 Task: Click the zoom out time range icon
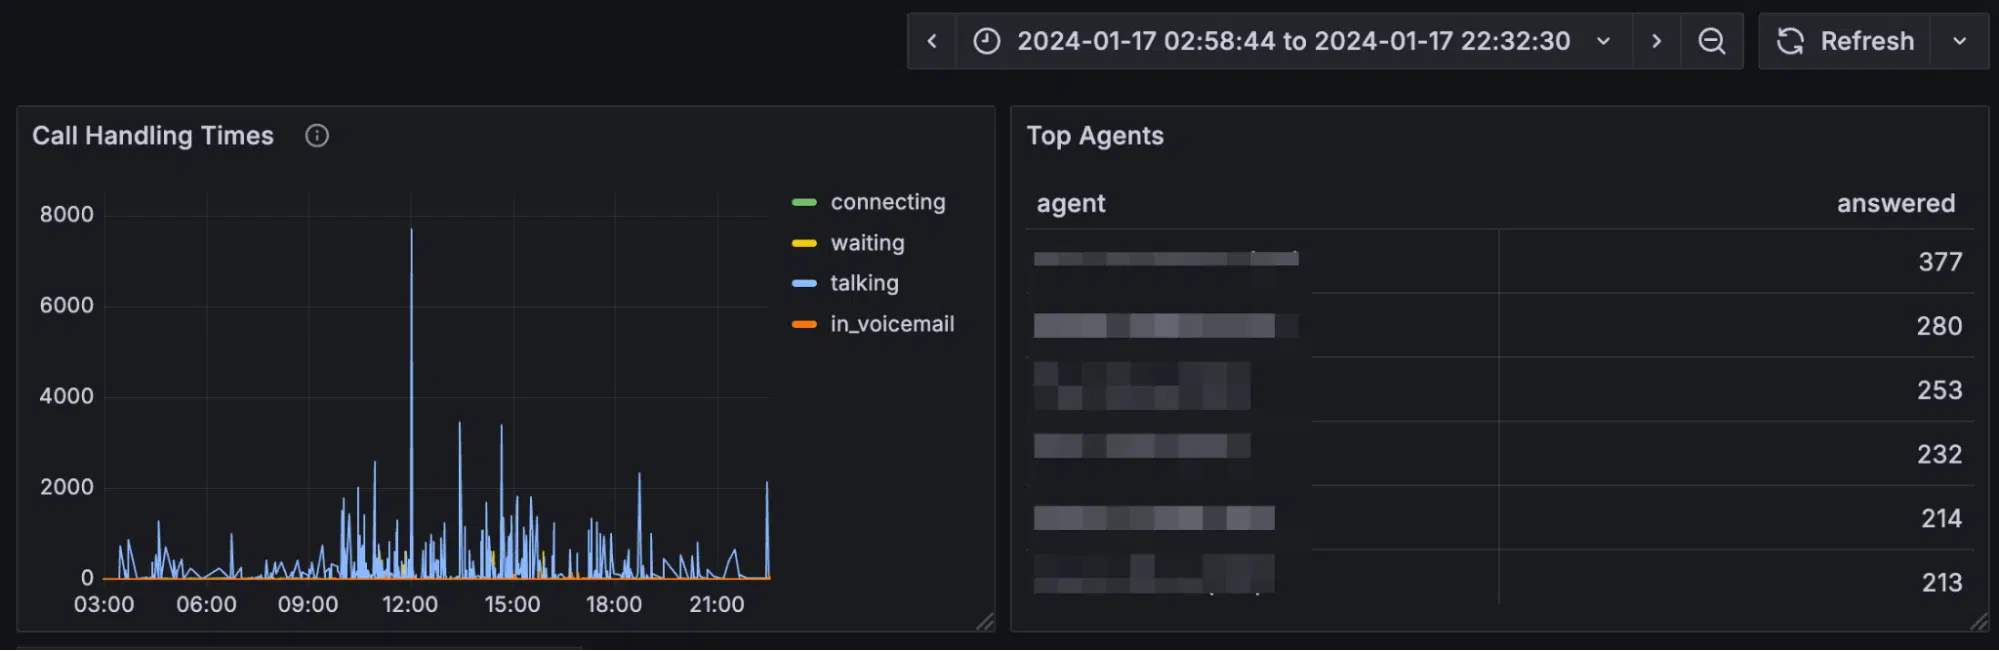[x=1712, y=41]
